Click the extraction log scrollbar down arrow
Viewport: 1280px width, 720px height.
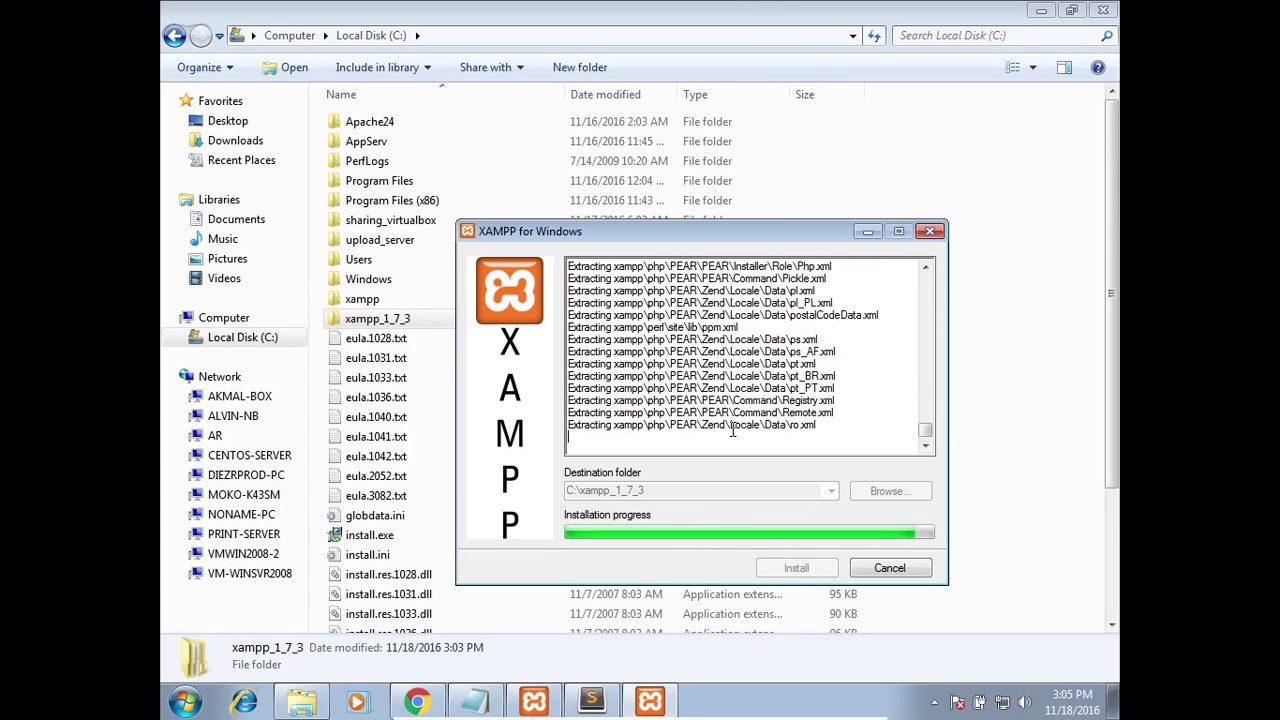(x=925, y=446)
